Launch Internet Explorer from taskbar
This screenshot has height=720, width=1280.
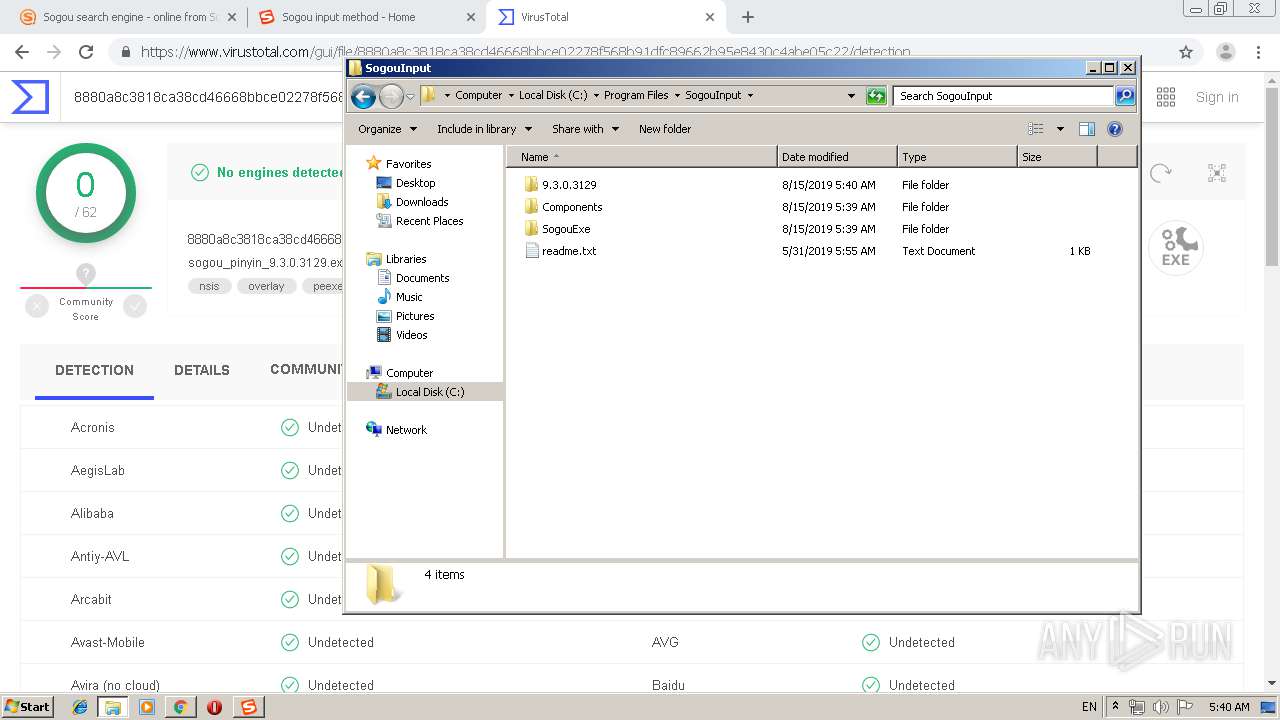pos(80,707)
